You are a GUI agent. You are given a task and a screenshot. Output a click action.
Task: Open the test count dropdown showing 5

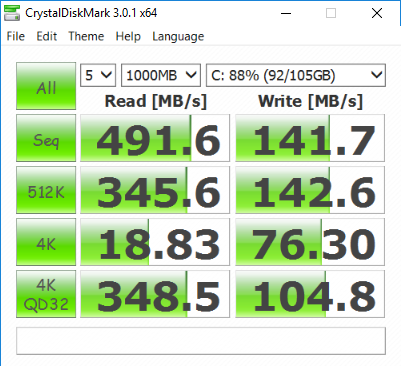point(98,75)
